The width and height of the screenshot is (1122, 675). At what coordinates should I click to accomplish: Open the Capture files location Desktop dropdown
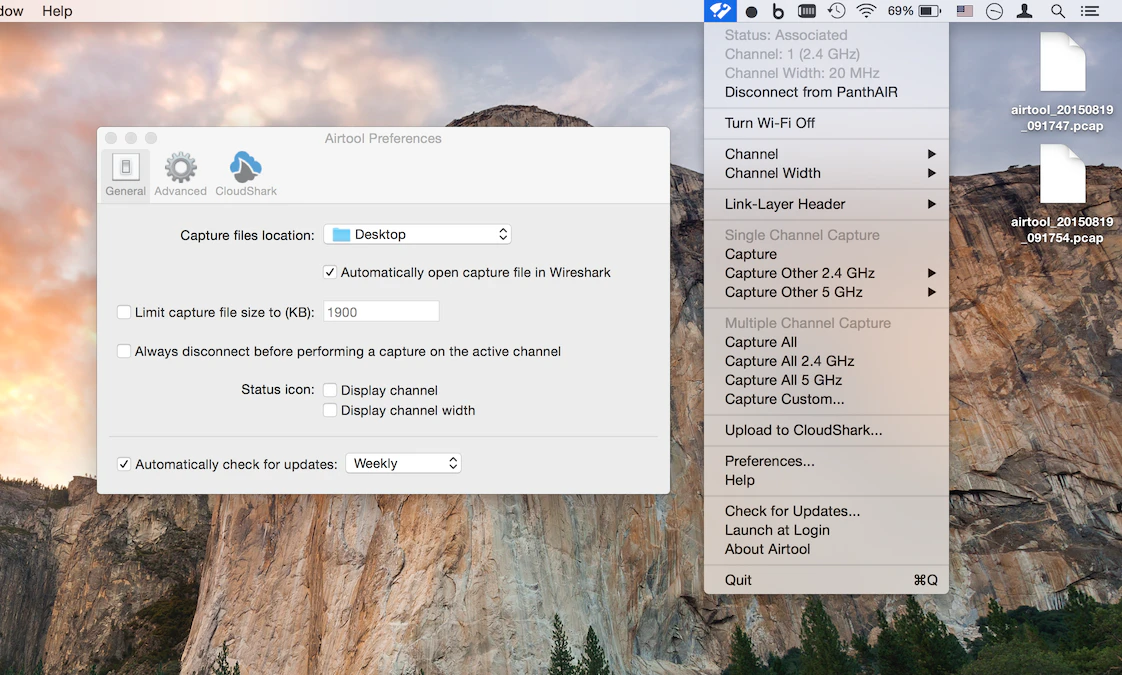click(x=417, y=234)
